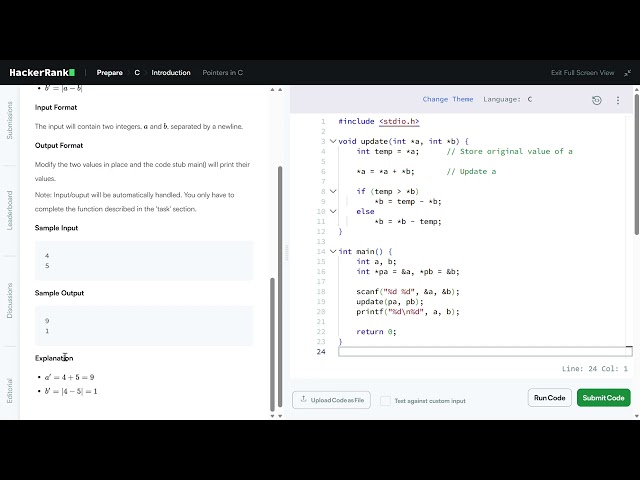
Task: Collapse the main function fold arrow on line 14
Action: tap(333, 251)
